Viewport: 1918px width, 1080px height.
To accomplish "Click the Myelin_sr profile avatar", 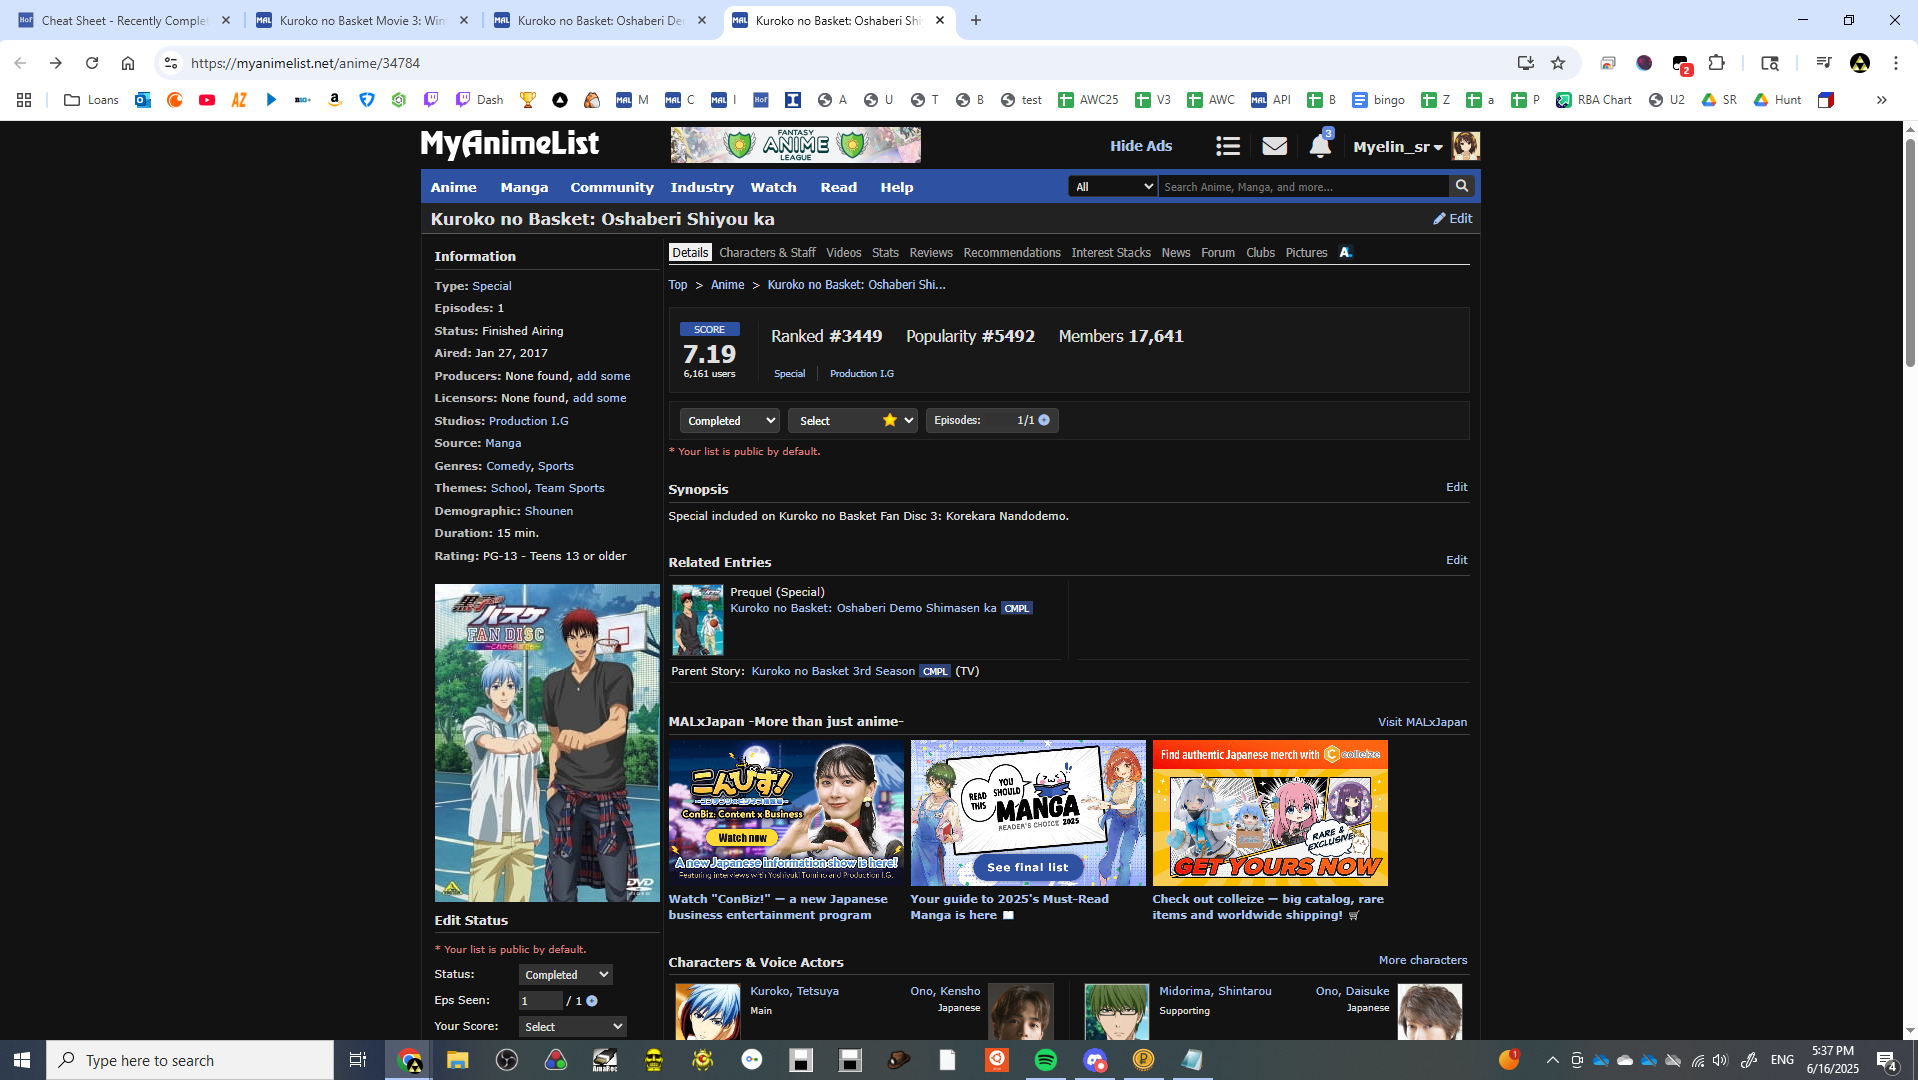I will coord(1466,146).
